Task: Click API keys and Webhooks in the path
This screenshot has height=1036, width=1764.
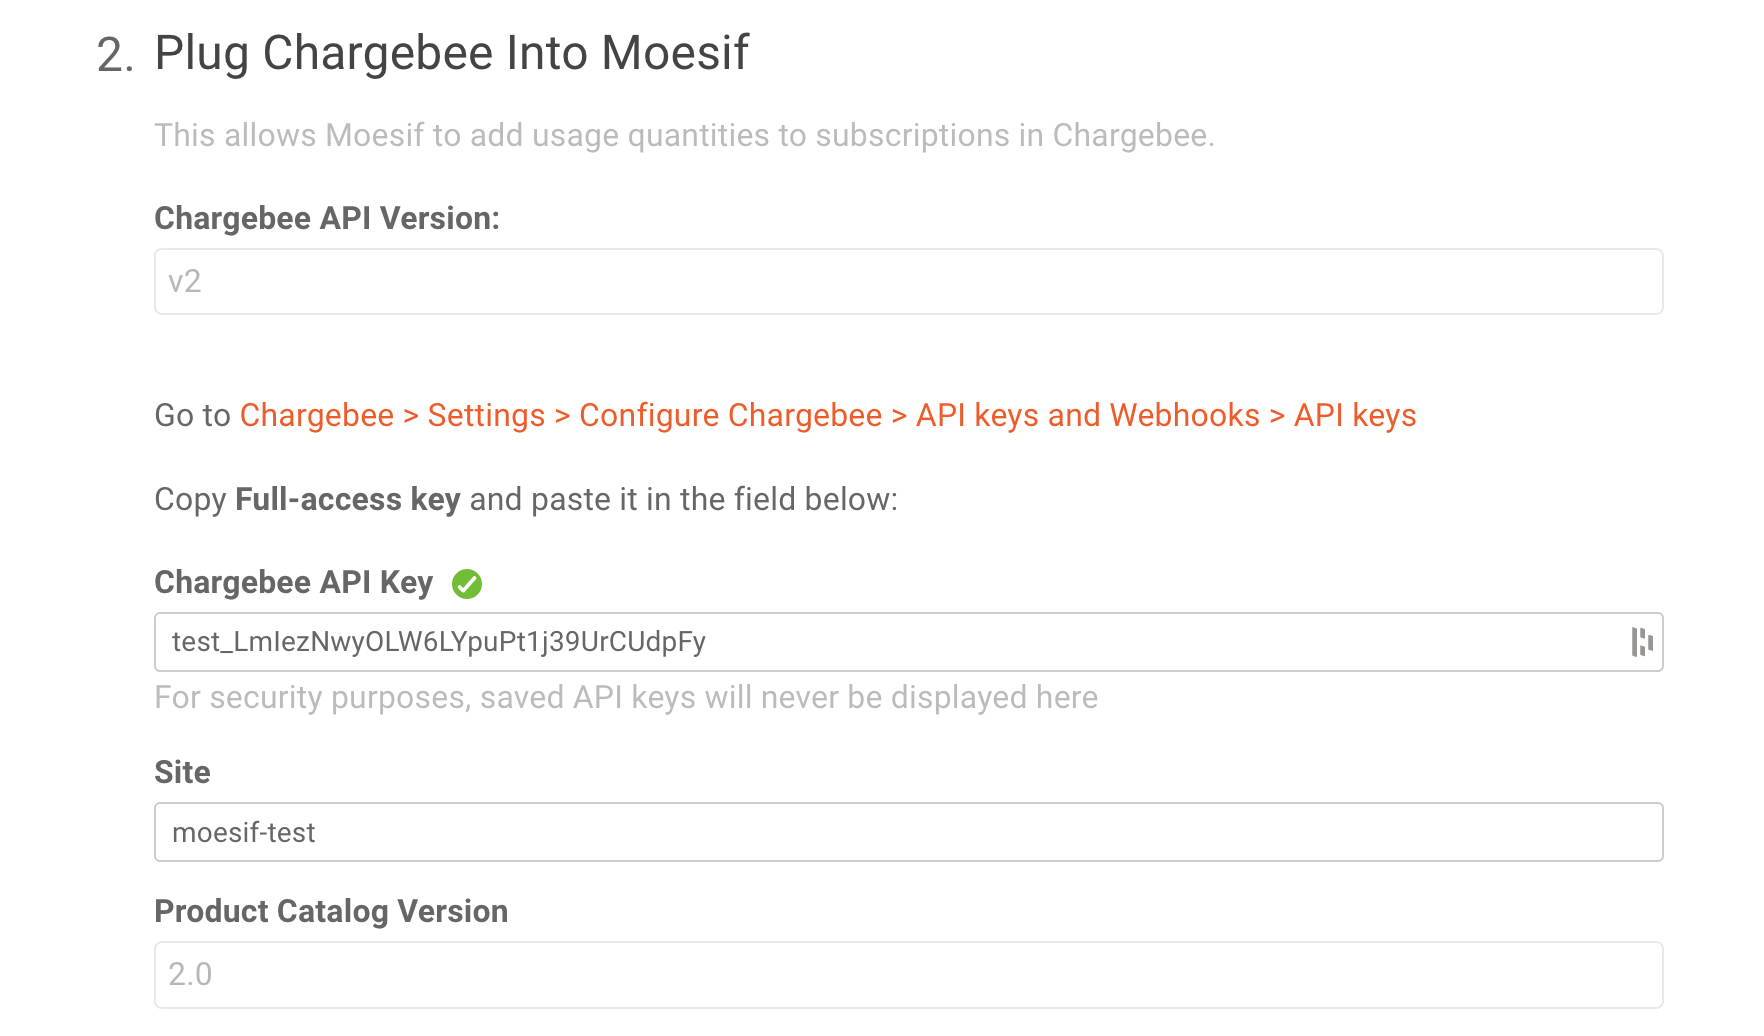Action: pos(1087,415)
